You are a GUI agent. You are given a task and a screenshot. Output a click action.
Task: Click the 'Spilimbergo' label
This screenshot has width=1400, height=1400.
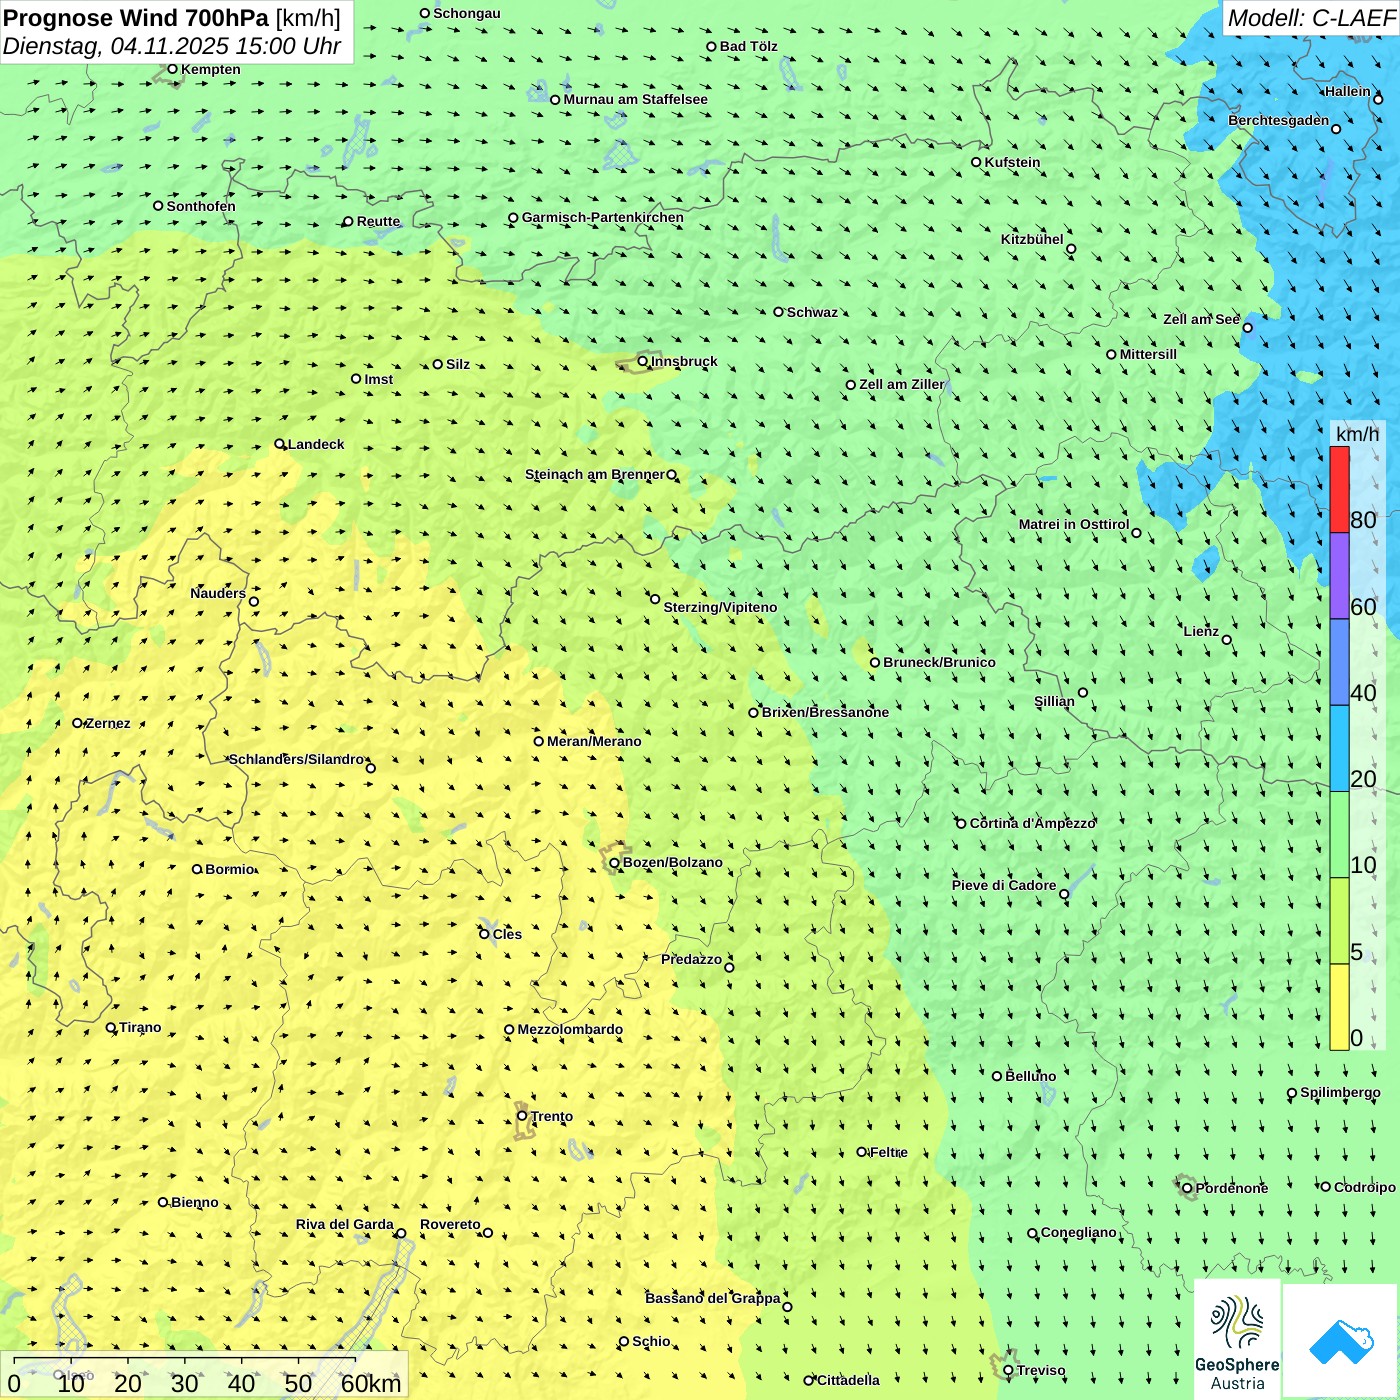[1340, 1092]
